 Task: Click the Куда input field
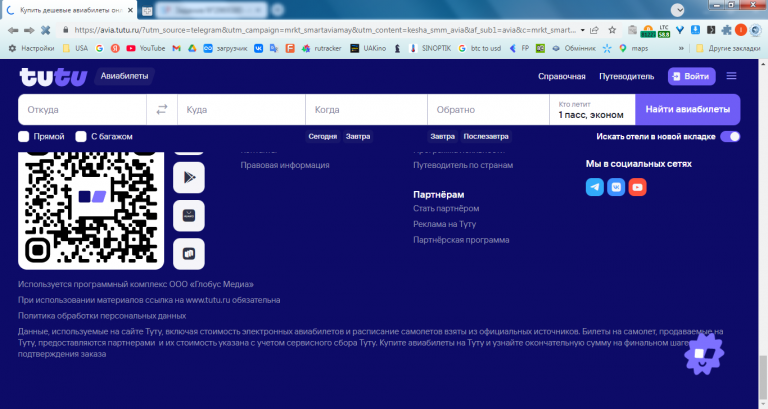click(x=241, y=110)
